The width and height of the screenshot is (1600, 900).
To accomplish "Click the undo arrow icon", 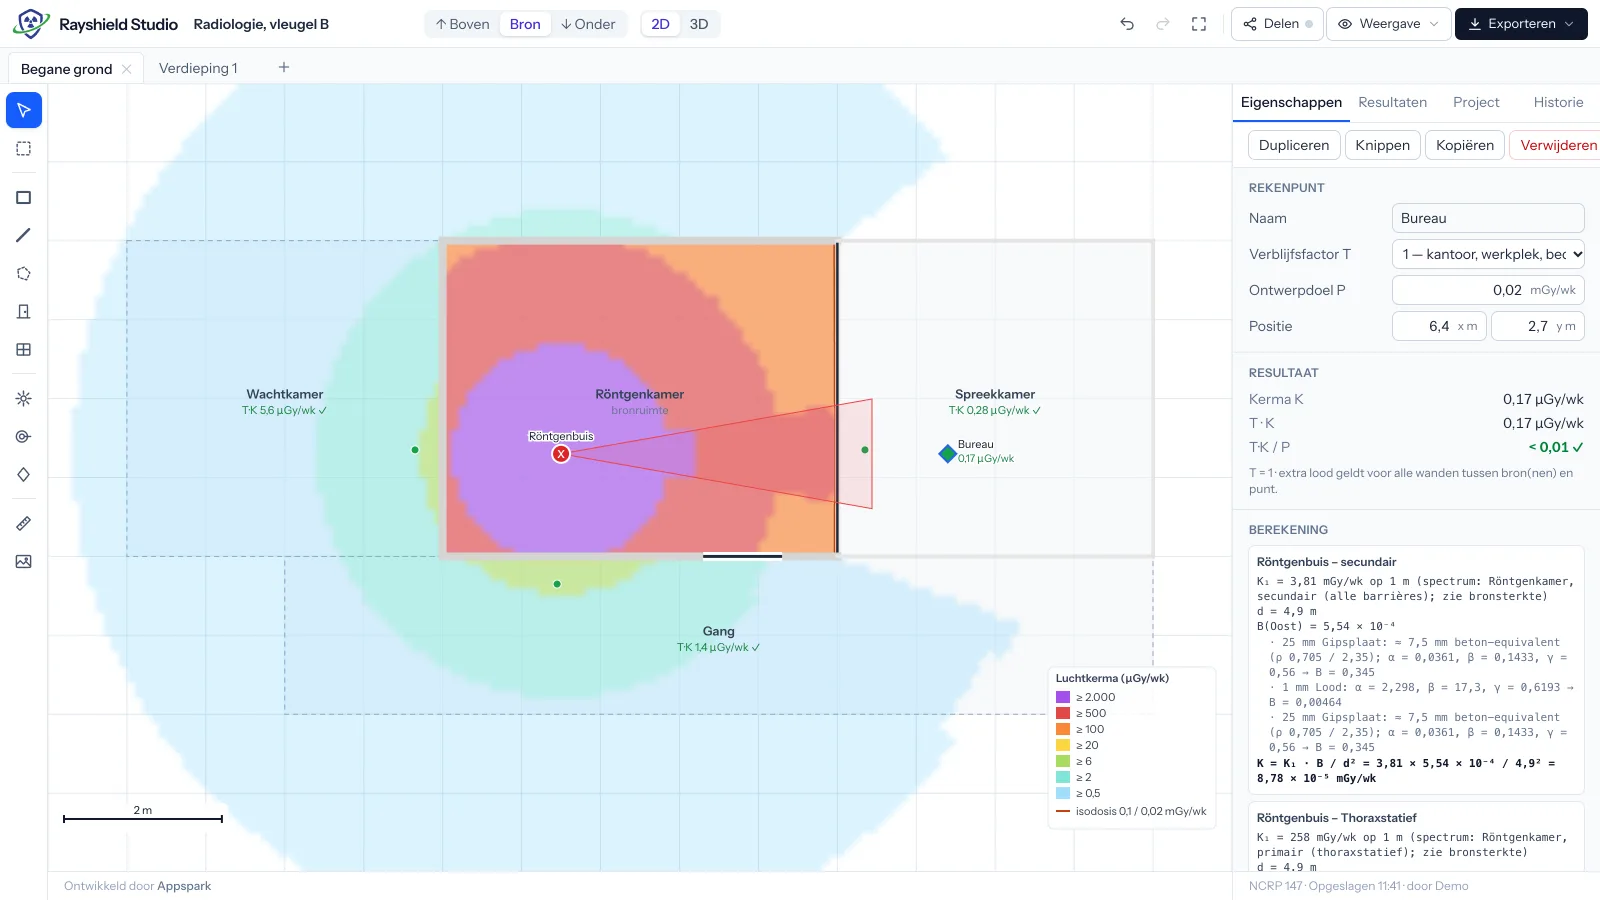I will pyautogui.click(x=1127, y=24).
